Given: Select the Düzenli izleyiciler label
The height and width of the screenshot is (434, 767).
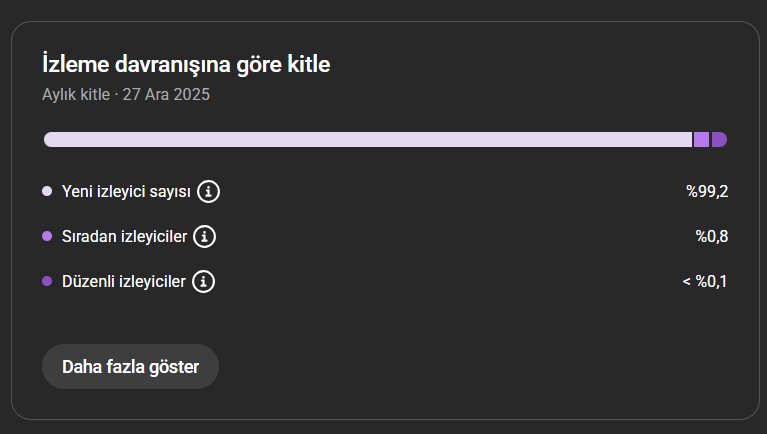Looking at the screenshot, I should [x=124, y=281].
